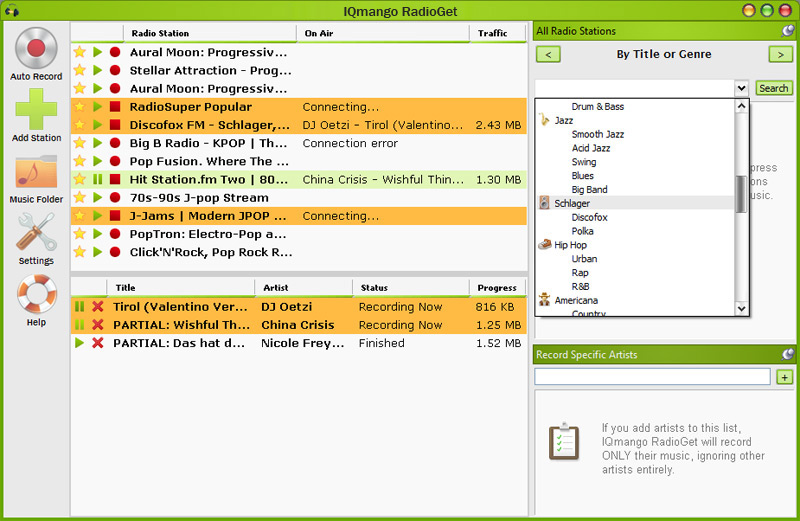Stop recording J-Jams Modern JPOP
The image size is (800, 521).
point(115,216)
